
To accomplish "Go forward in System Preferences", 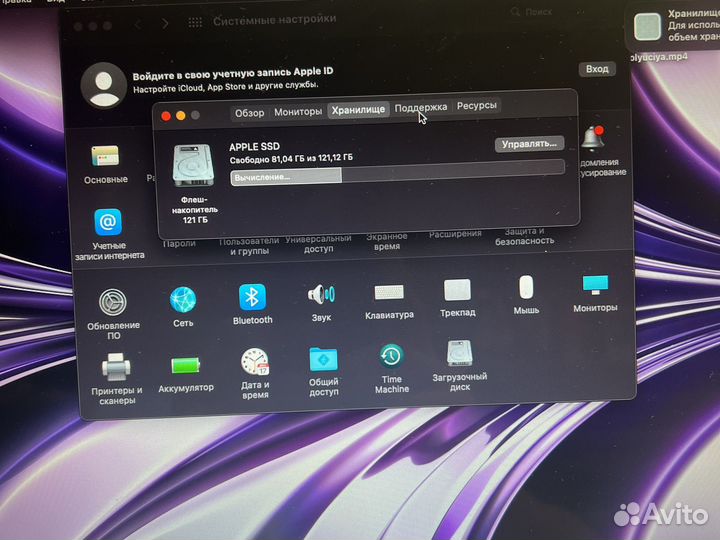I will (x=165, y=23).
